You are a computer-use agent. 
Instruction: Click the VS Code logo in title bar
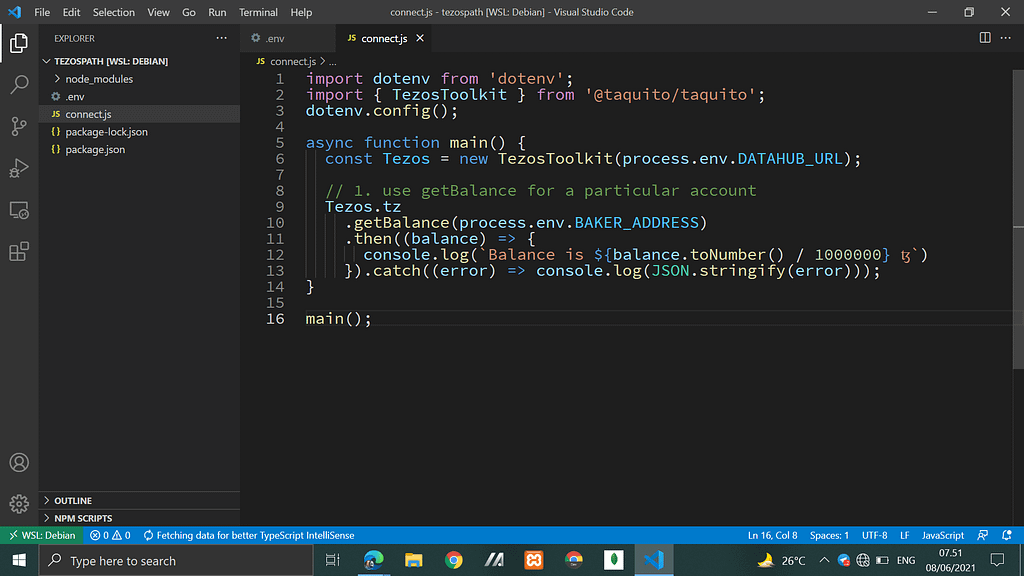click(14, 12)
